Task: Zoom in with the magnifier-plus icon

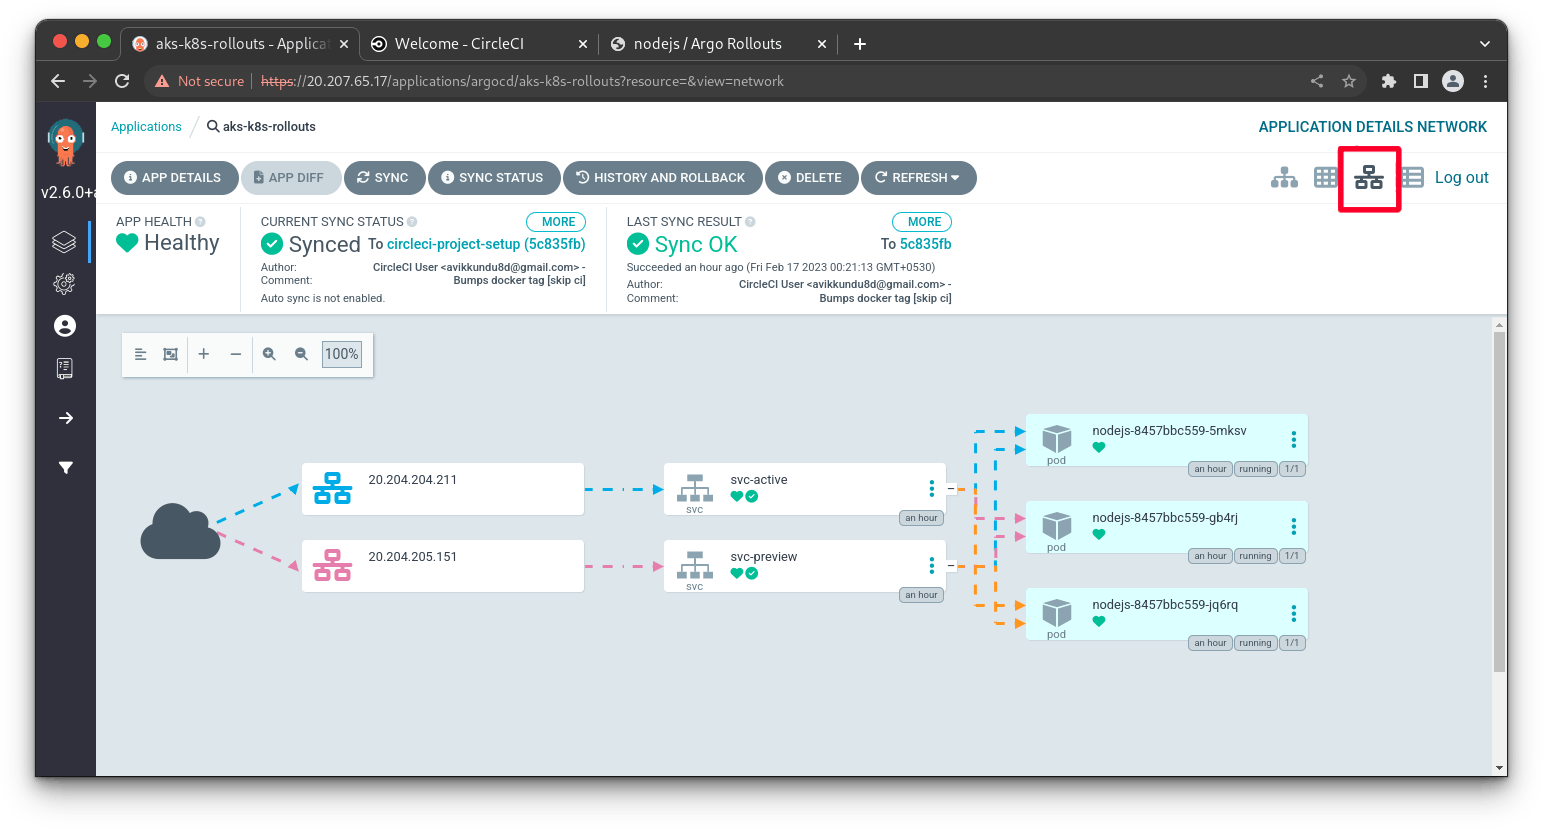Action: click(269, 353)
